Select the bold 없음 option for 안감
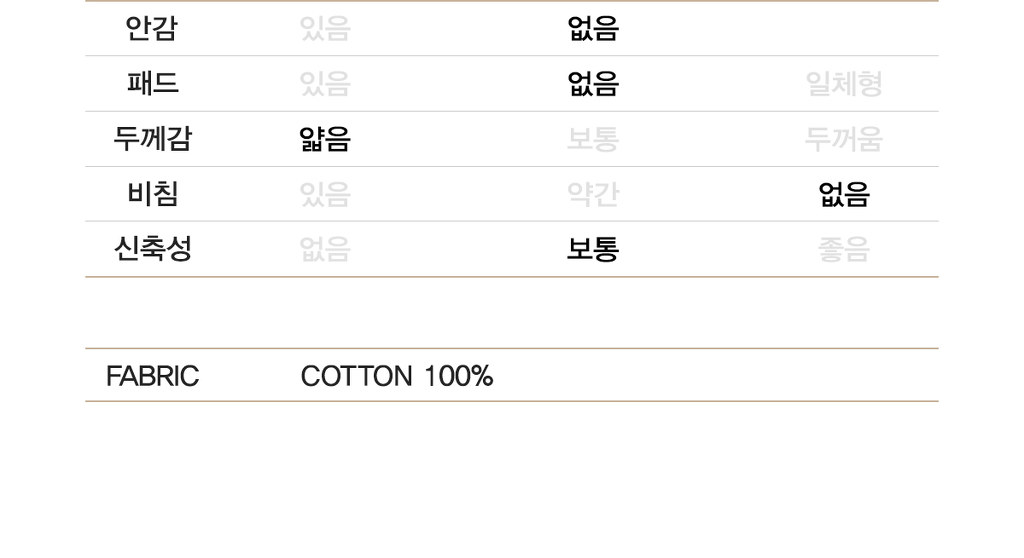The image size is (1024, 558). 593,29
